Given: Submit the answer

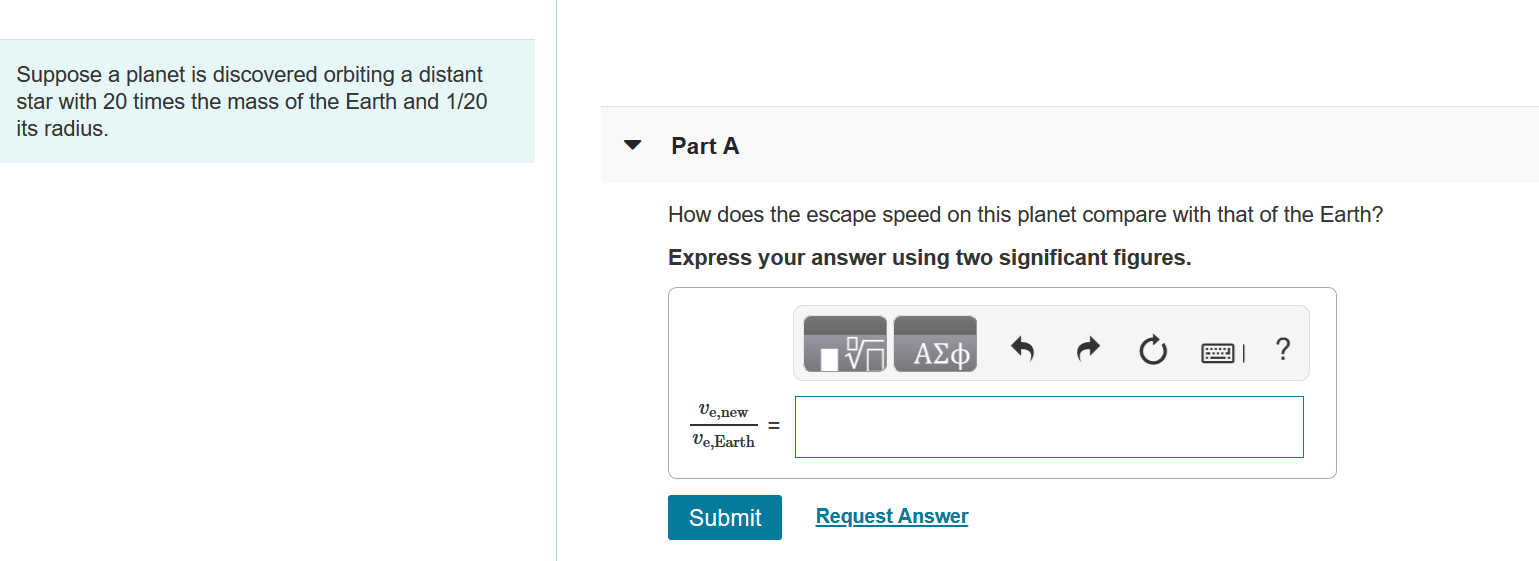Looking at the screenshot, I should tap(725, 517).
